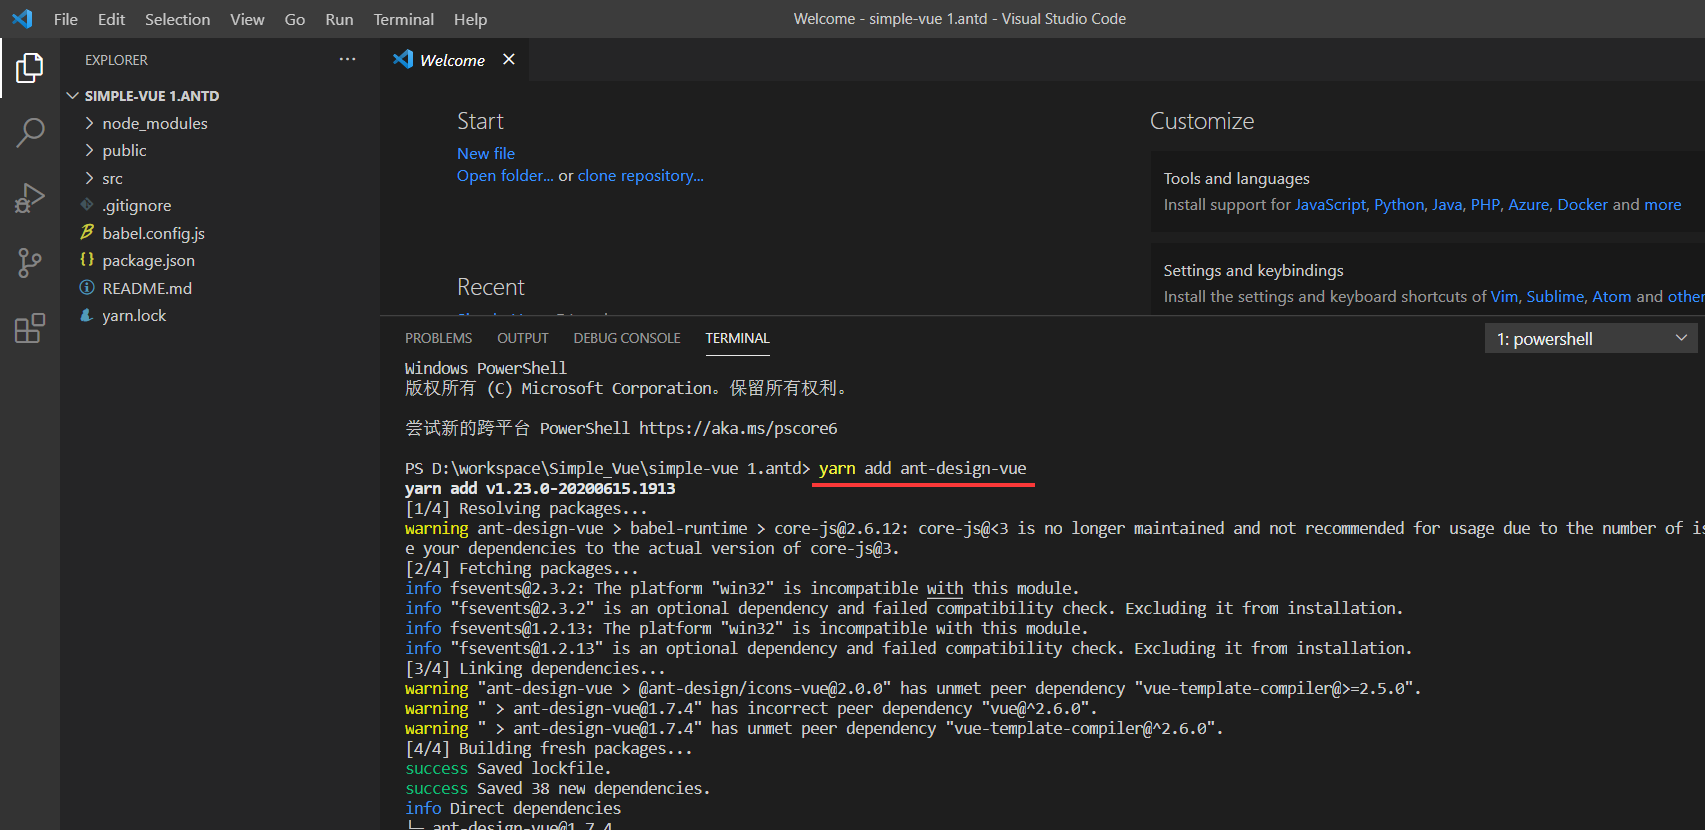Click the yarn.lock file icon

[87, 315]
